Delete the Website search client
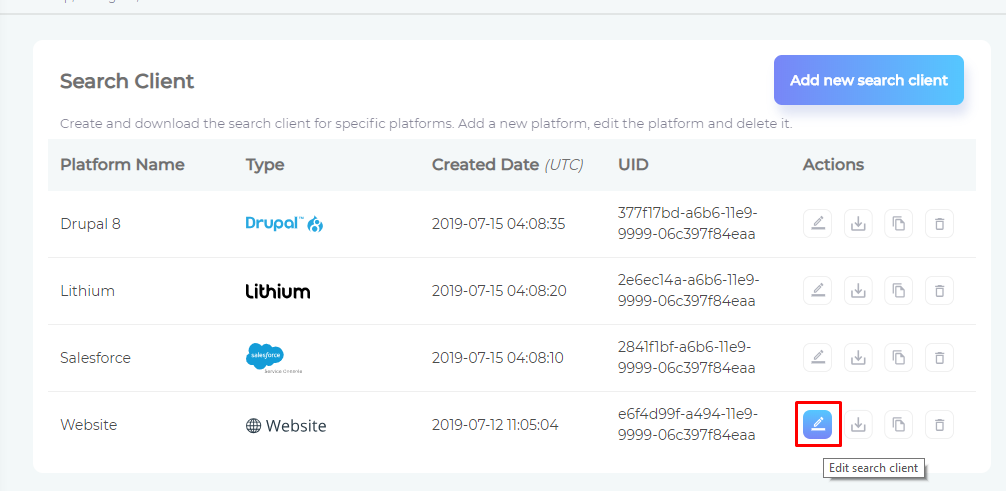This screenshot has width=1006, height=491. point(939,425)
